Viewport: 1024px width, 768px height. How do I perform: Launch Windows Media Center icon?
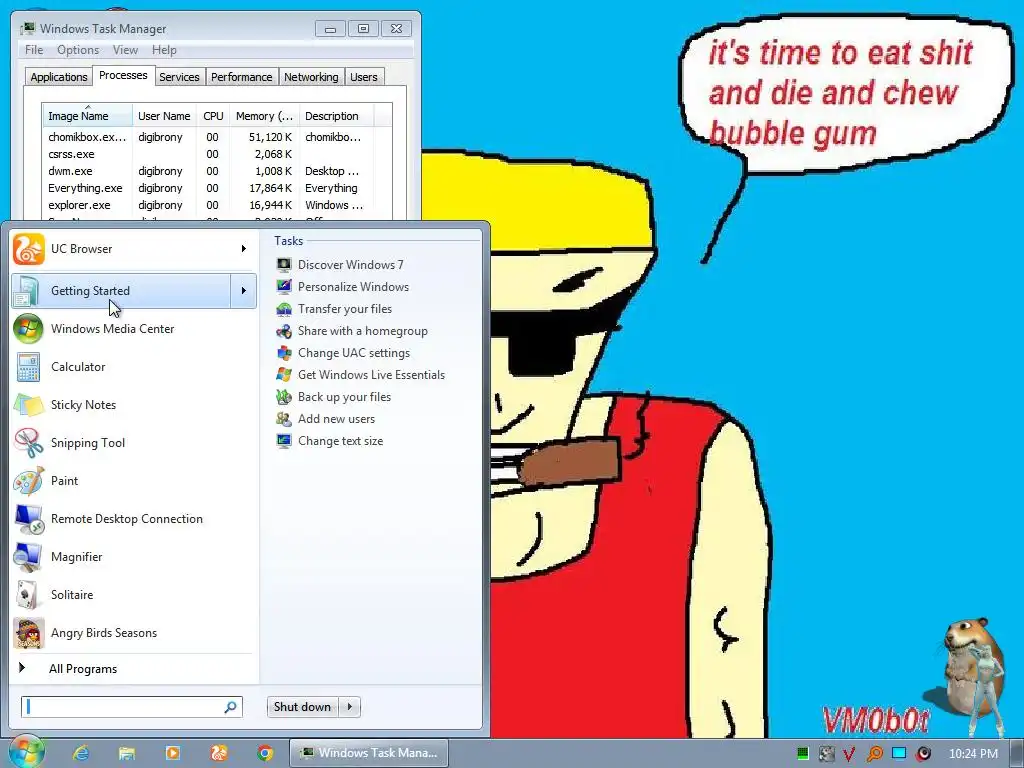[x=28, y=328]
